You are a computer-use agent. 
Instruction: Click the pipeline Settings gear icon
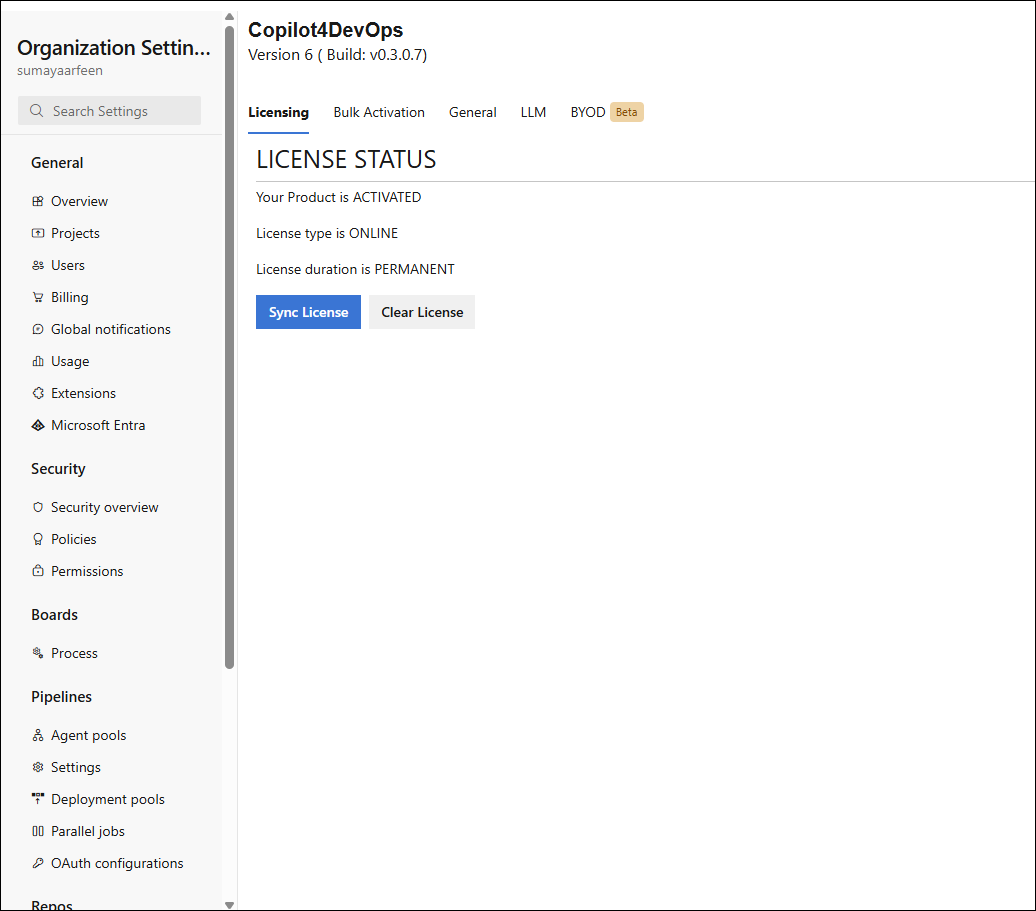pyautogui.click(x=38, y=767)
